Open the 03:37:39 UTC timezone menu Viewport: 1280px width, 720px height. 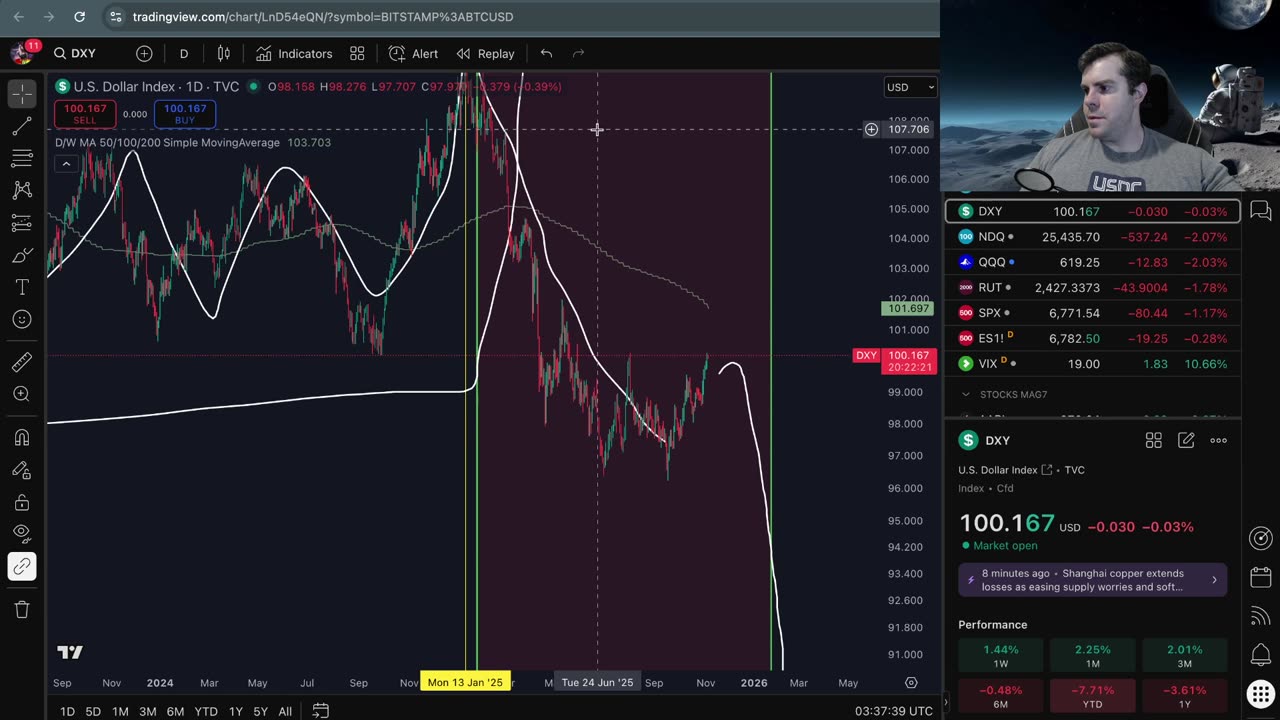894,711
